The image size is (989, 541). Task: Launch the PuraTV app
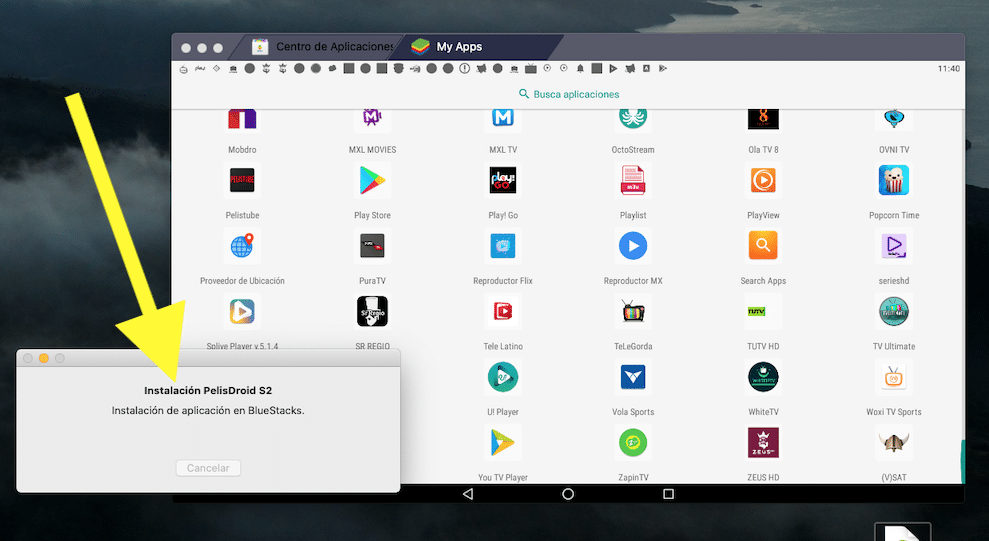click(x=372, y=246)
